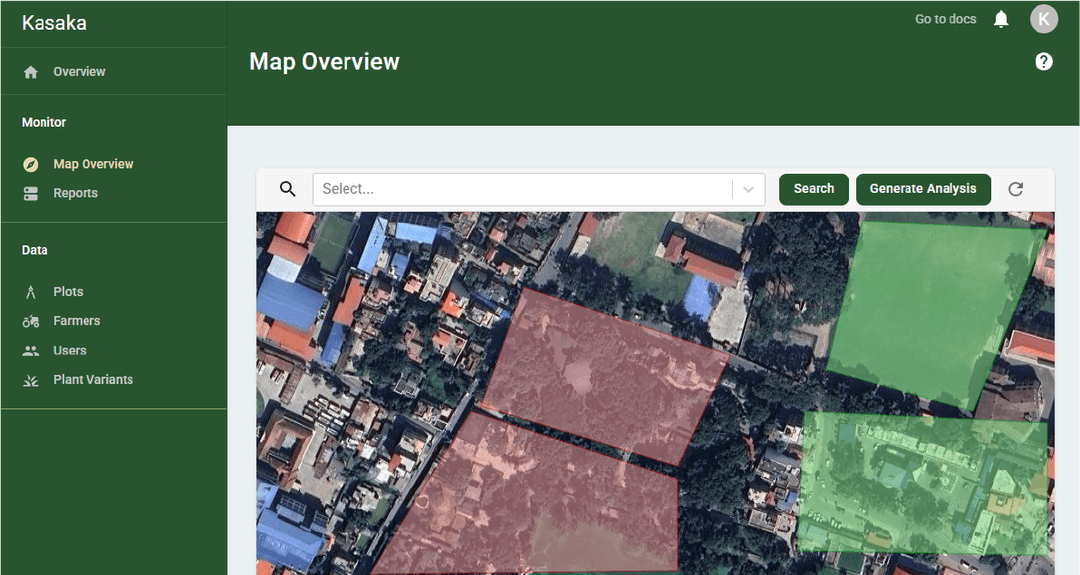The image size is (1080, 575).
Task: Follow the Go to docs link
Action: [x=945, y=19]
